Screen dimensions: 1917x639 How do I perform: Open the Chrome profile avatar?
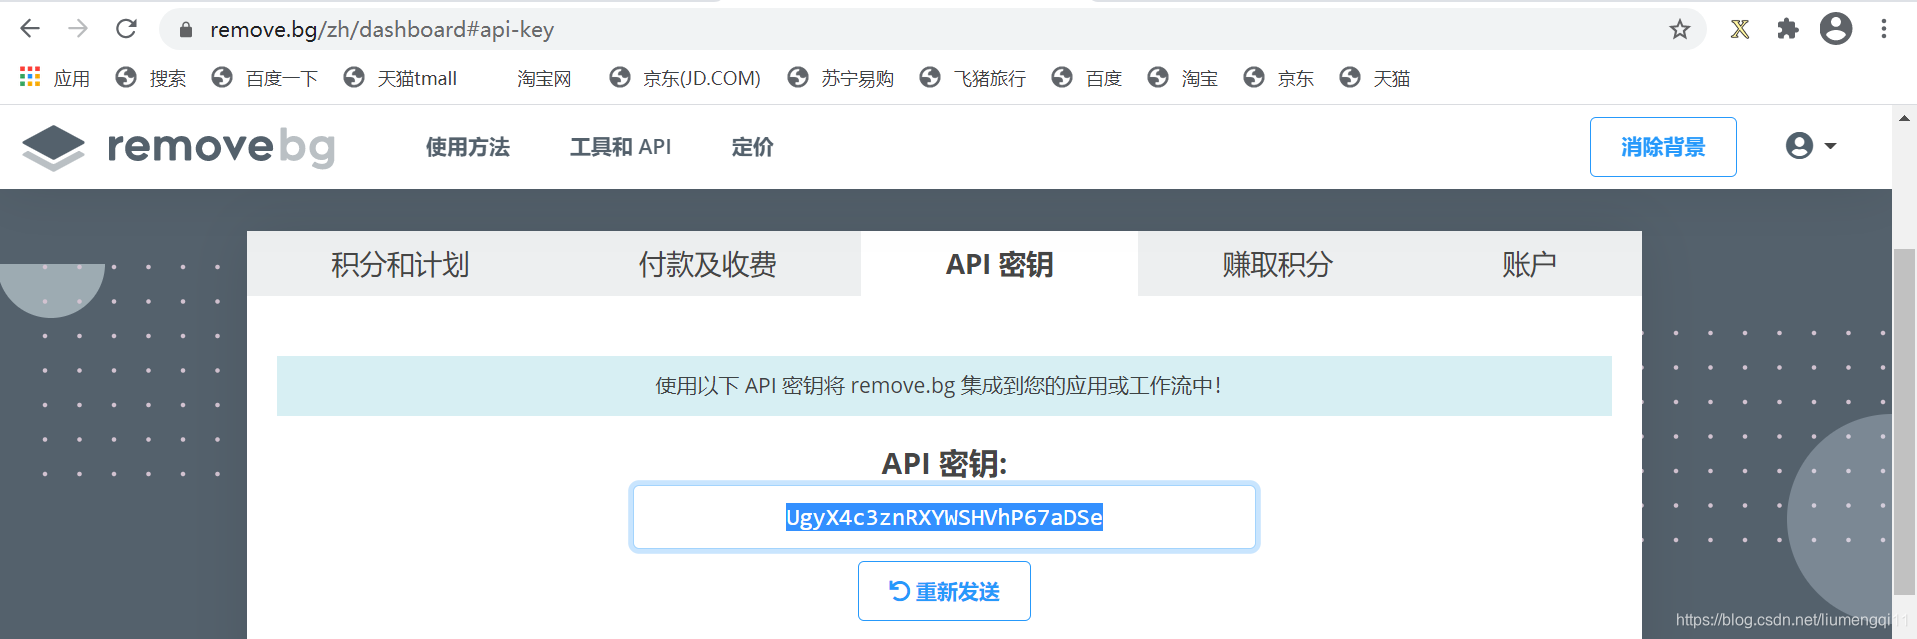pos(1836,29)
